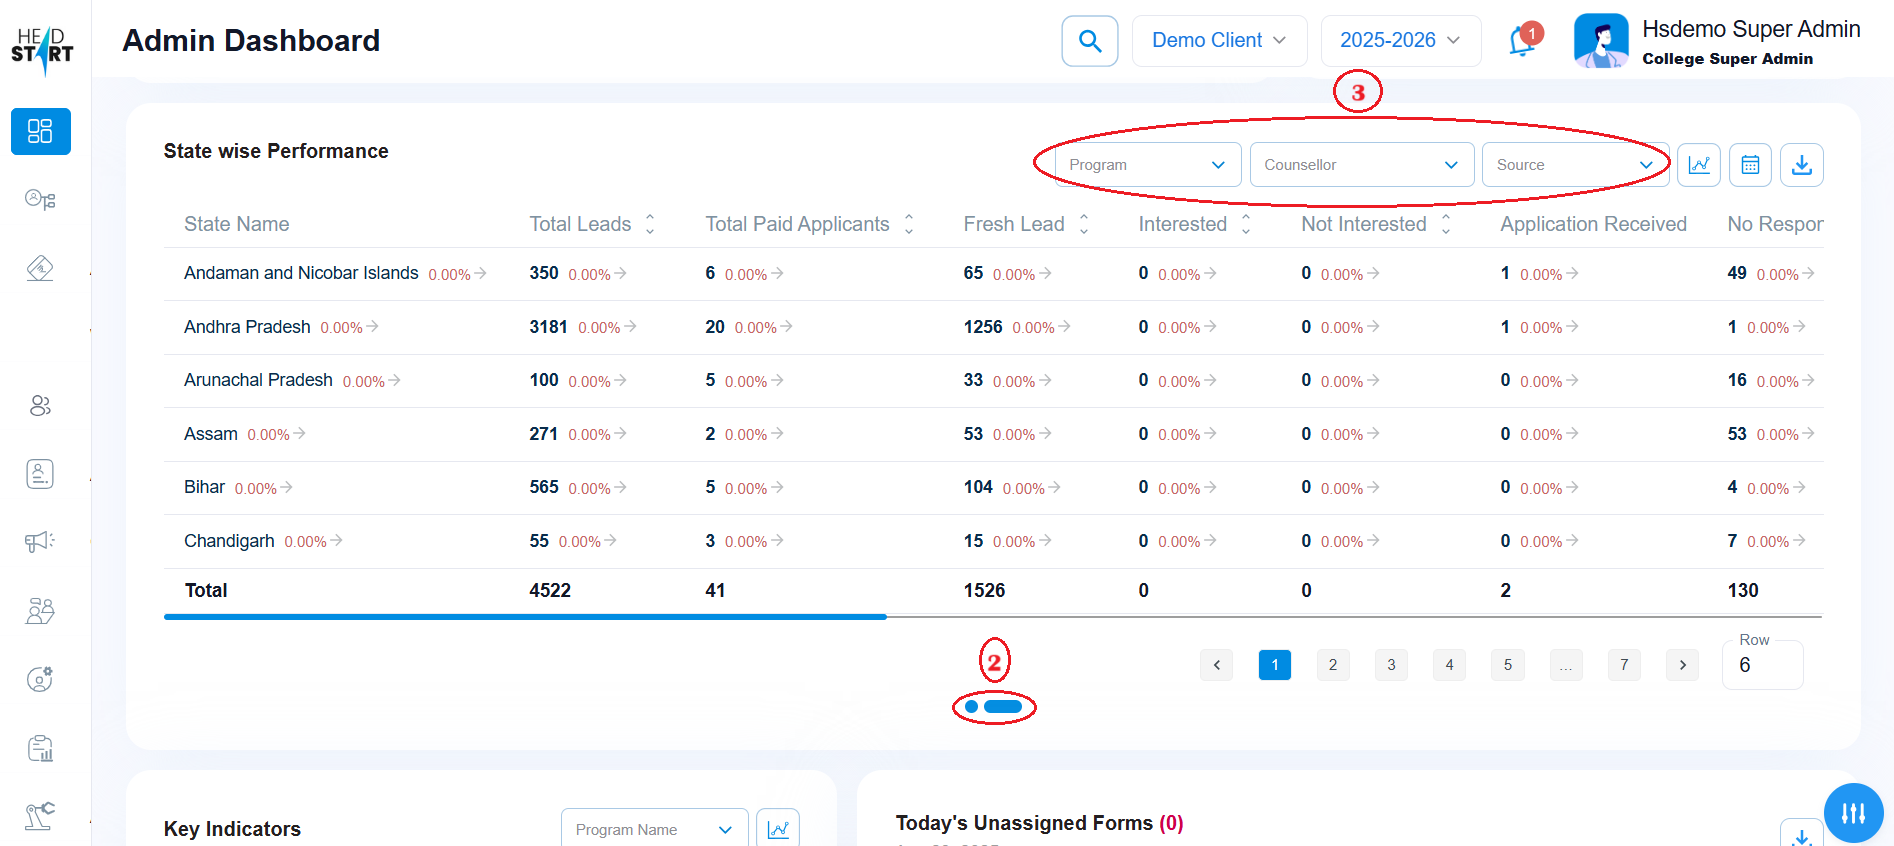Toggle sort on Fresh Lead column
This screenshot has height=846, width=1894.
[1084, 224]
